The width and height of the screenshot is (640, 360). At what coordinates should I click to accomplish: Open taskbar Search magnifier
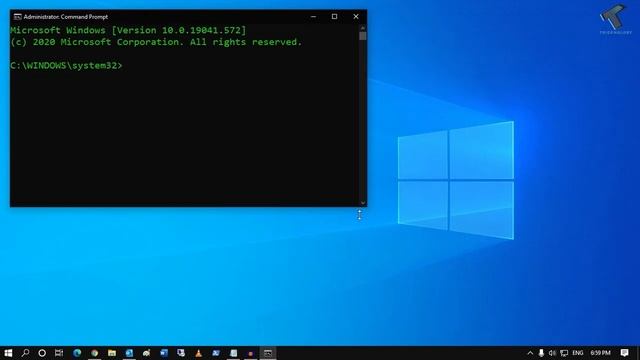pos(25,353)
